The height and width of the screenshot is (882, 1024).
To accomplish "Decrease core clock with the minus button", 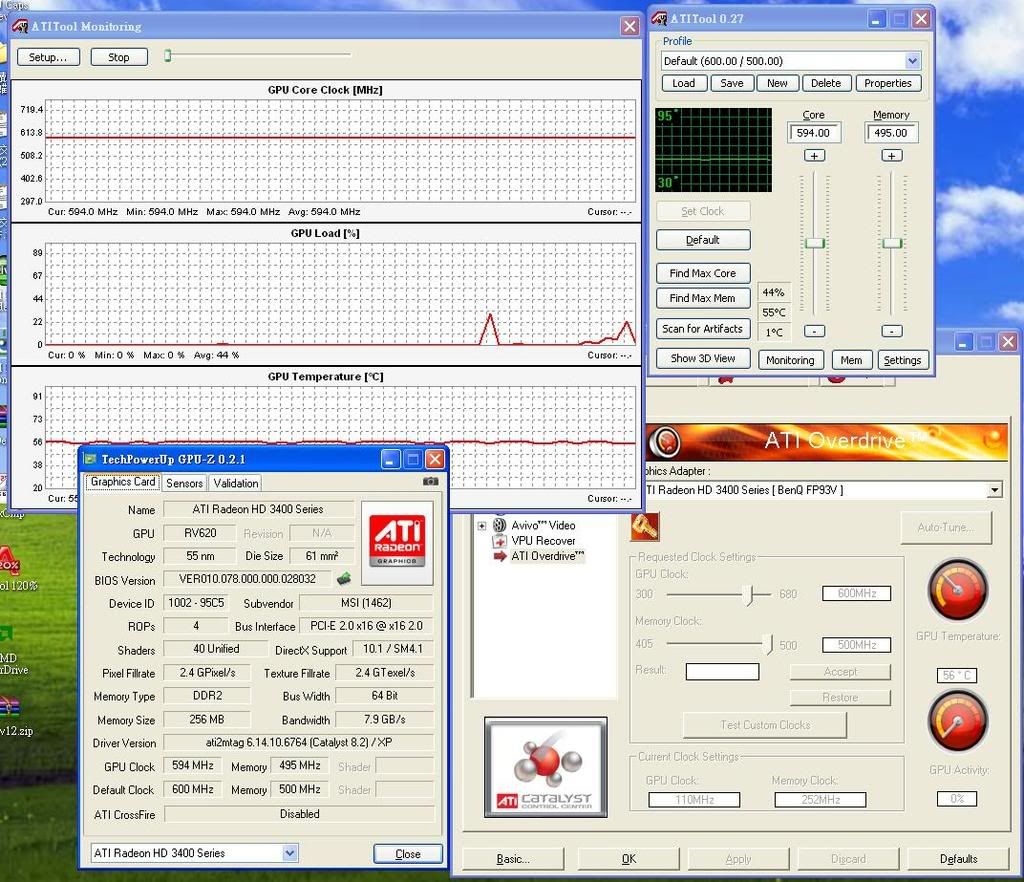I will click(814, 331).
